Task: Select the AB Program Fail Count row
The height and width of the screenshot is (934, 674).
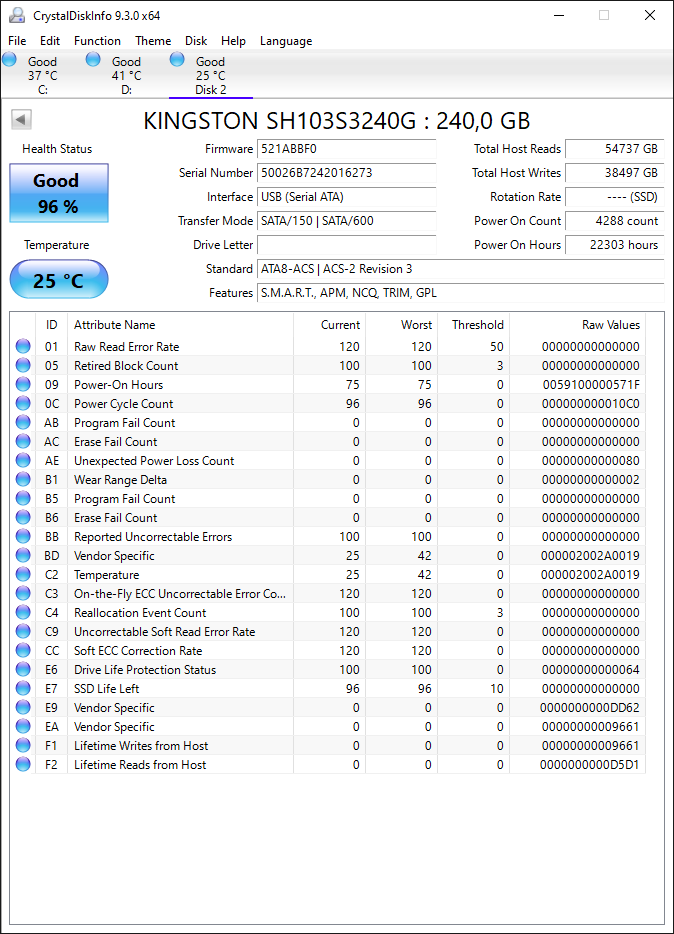Action: 328,422
